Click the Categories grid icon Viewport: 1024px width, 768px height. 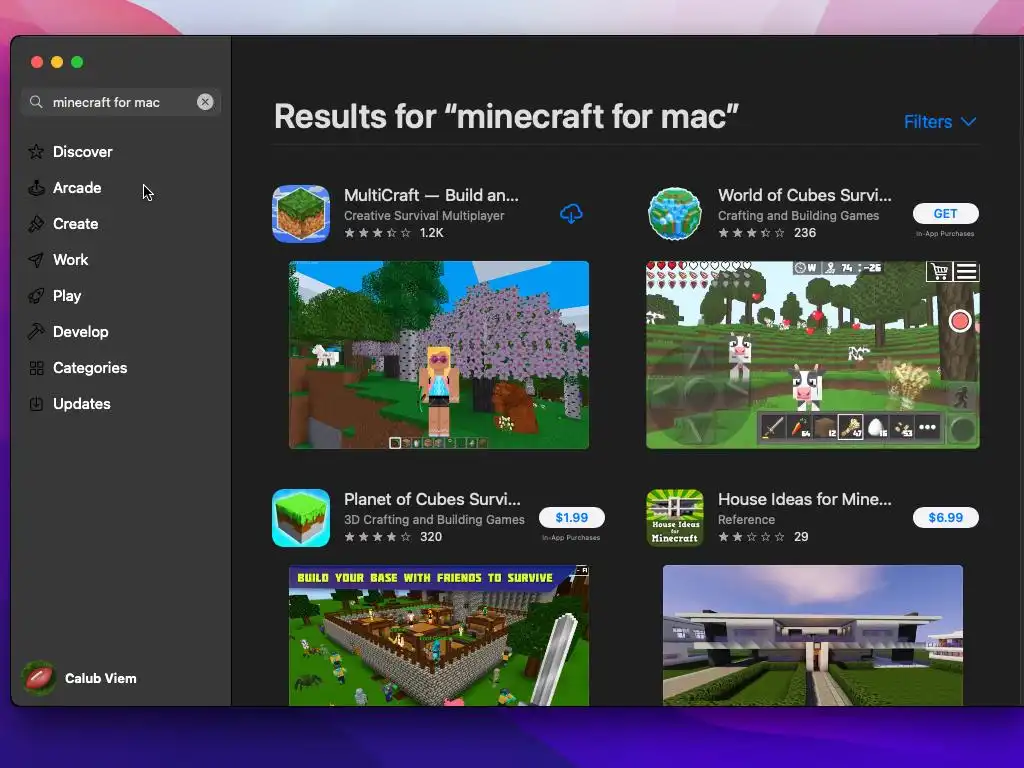coord(36,368)
